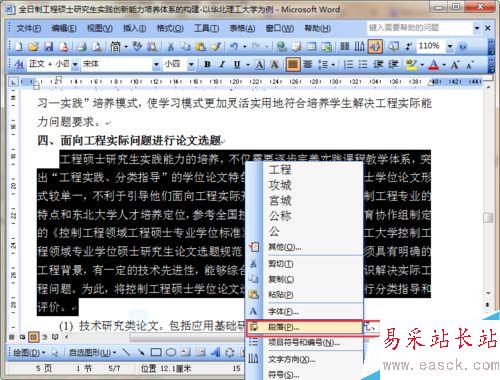Choose 其他(O)... in the context menu
Viewport: 500px width, 380px height.
[304, 247]
